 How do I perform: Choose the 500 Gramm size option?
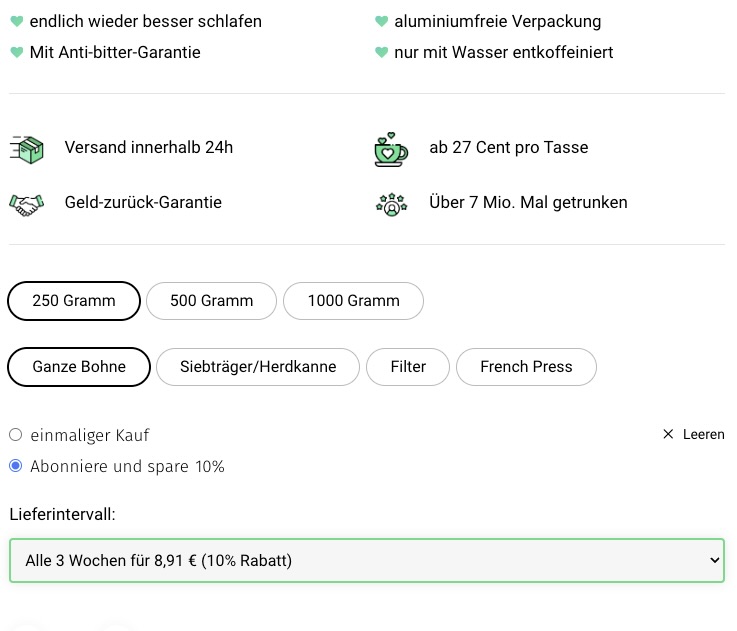(211, 301)
